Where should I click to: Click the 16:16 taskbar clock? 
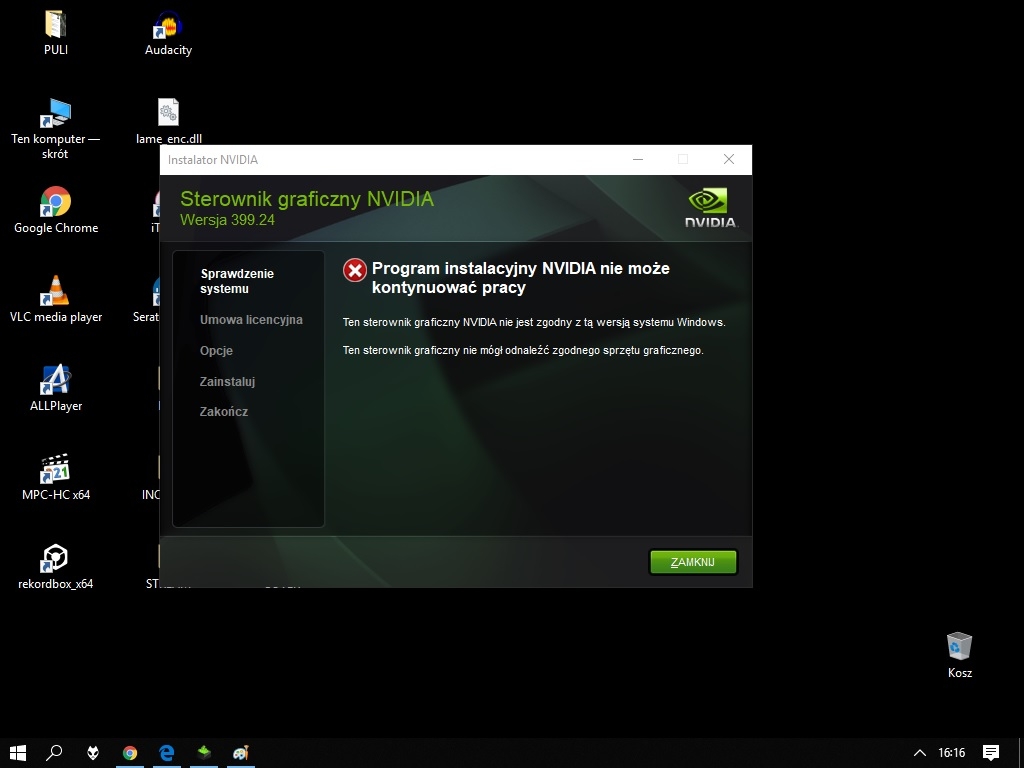952,753
